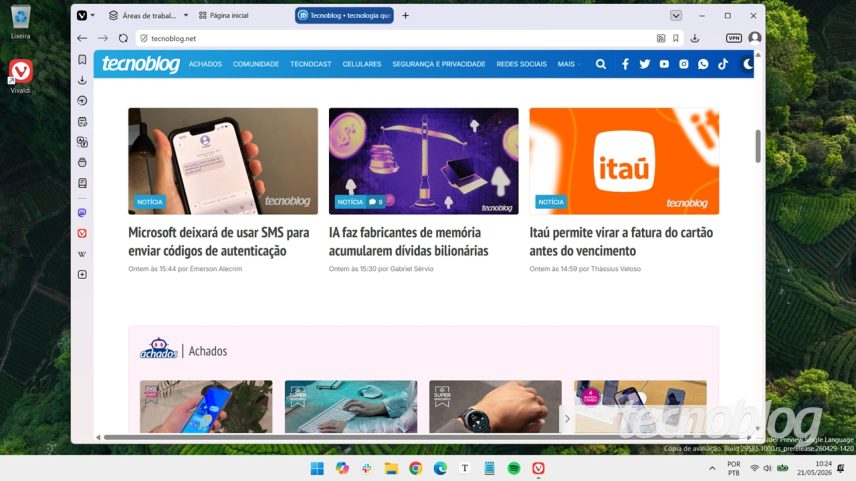
Task: Open the Achados section heading
Action: [207, 351]
